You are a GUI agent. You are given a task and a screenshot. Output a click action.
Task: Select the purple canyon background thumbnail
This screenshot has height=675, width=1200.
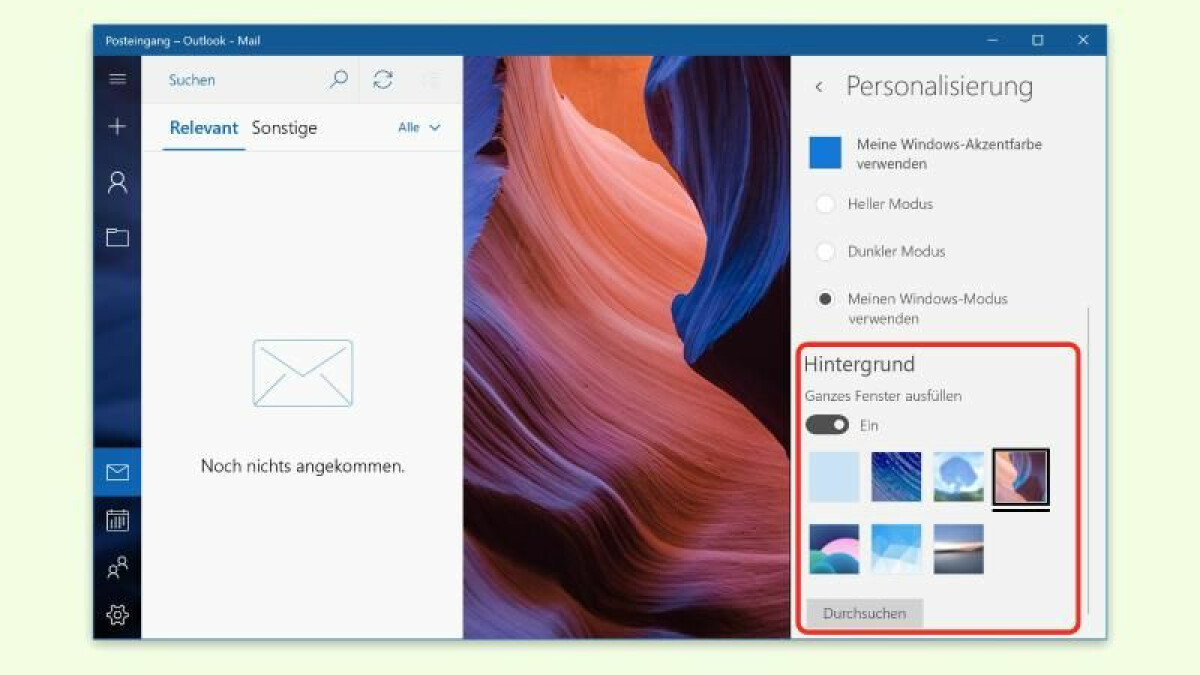[1019, 477]
